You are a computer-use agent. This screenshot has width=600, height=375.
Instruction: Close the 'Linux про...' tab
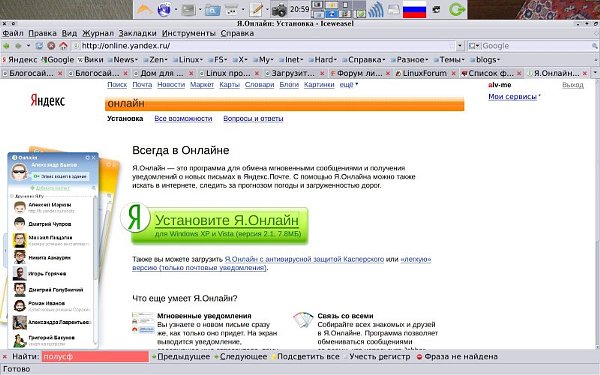coord(257,73)
